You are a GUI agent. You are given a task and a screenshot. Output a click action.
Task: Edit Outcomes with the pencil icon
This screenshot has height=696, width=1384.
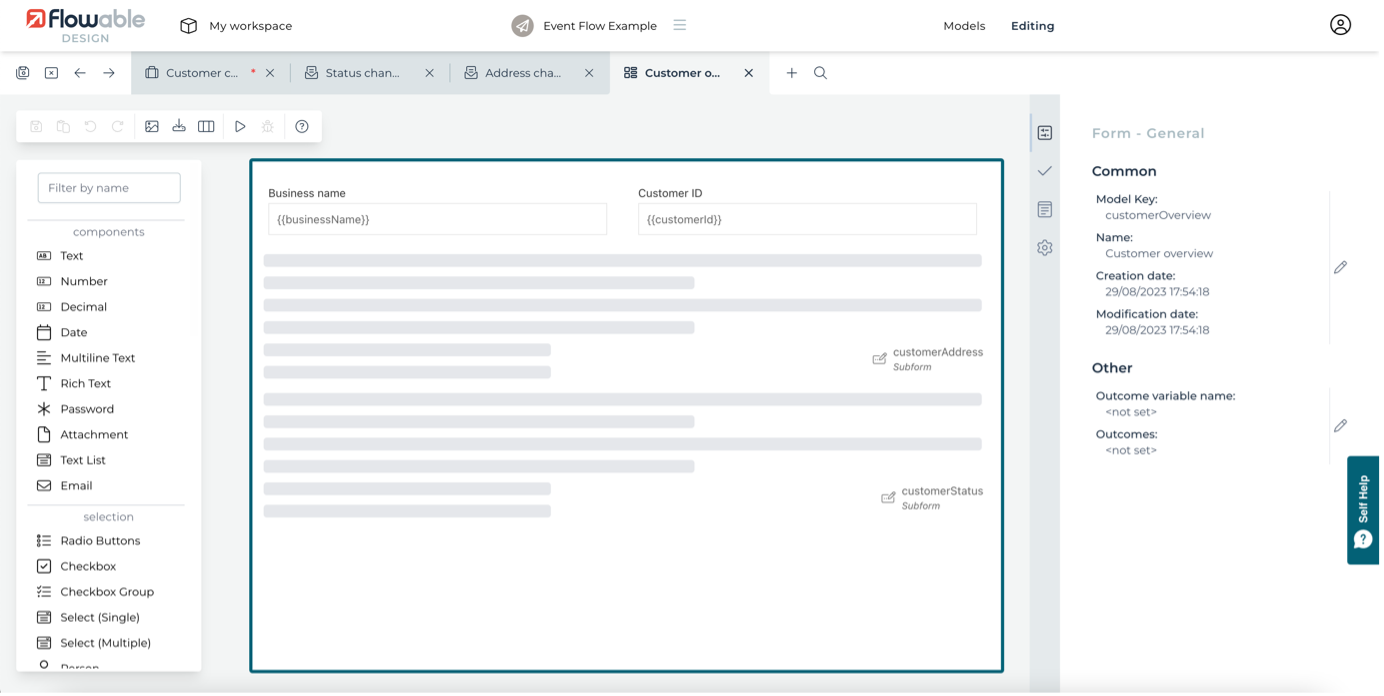(x=1340, y=426)
